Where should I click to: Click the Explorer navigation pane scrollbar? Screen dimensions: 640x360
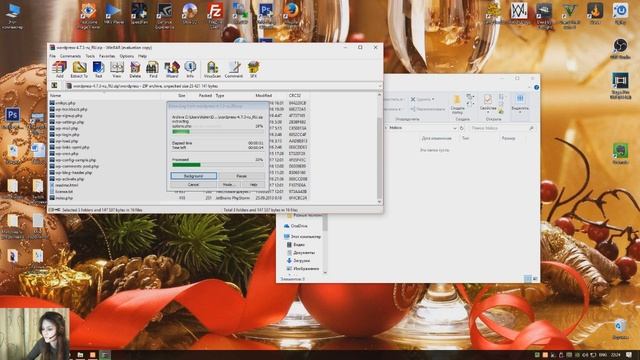click(x=325, y=244)
